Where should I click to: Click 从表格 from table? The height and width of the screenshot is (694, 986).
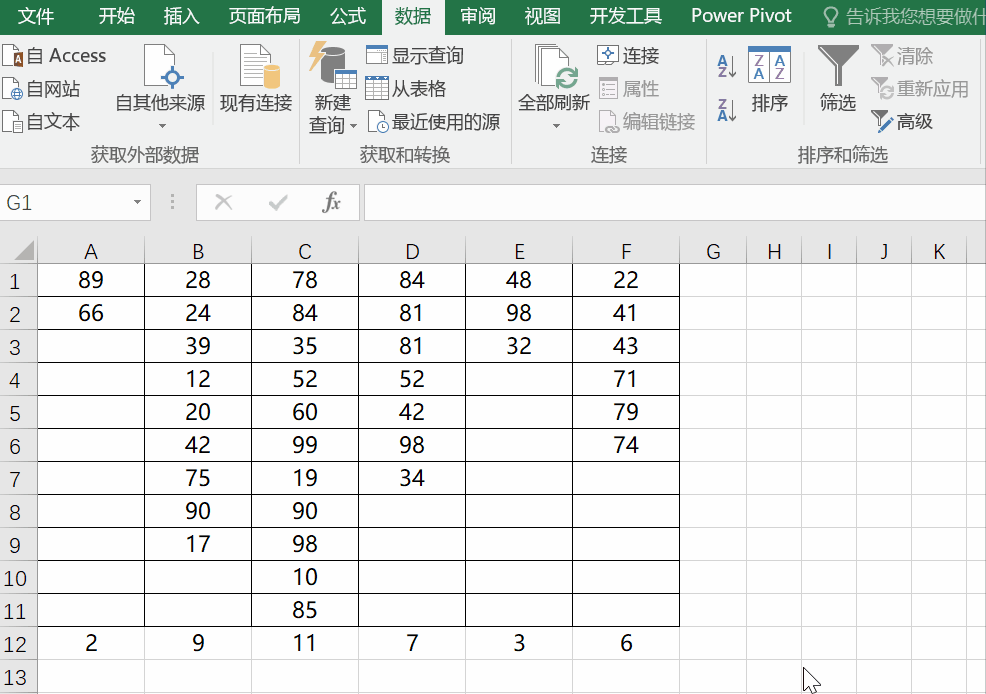[406, 89]
